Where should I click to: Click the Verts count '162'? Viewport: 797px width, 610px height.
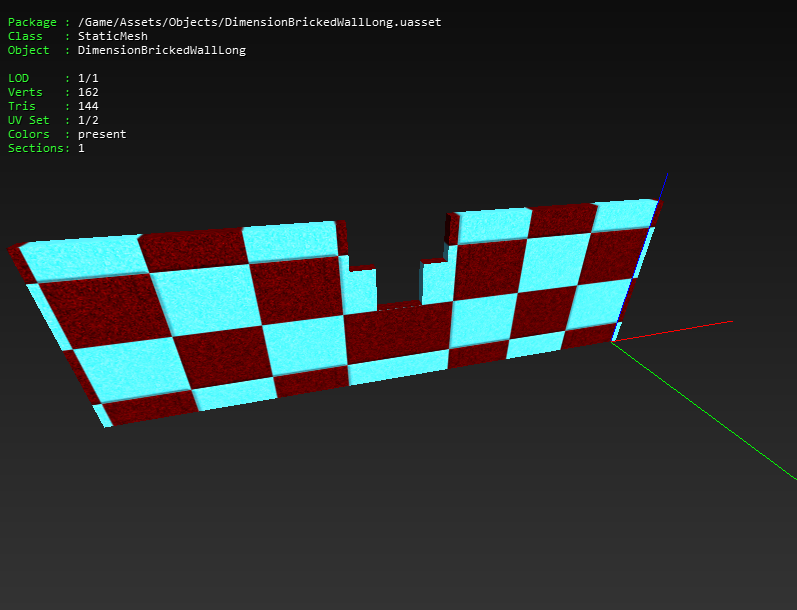tap(88, 92)
